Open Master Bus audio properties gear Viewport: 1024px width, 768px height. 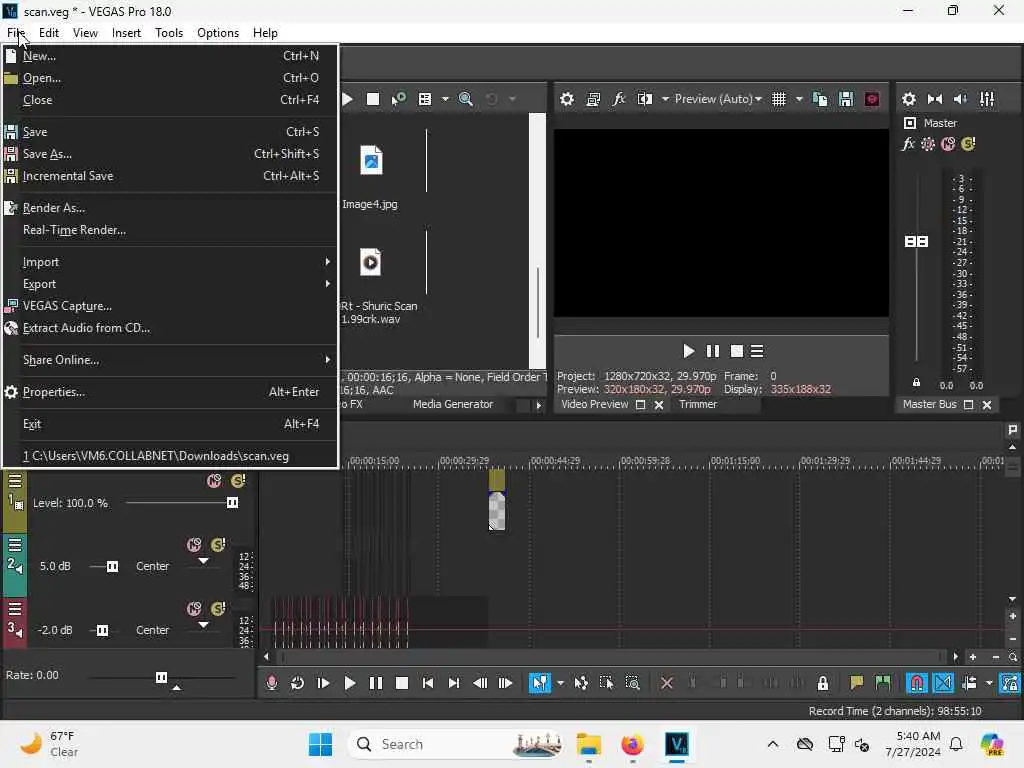908,99
